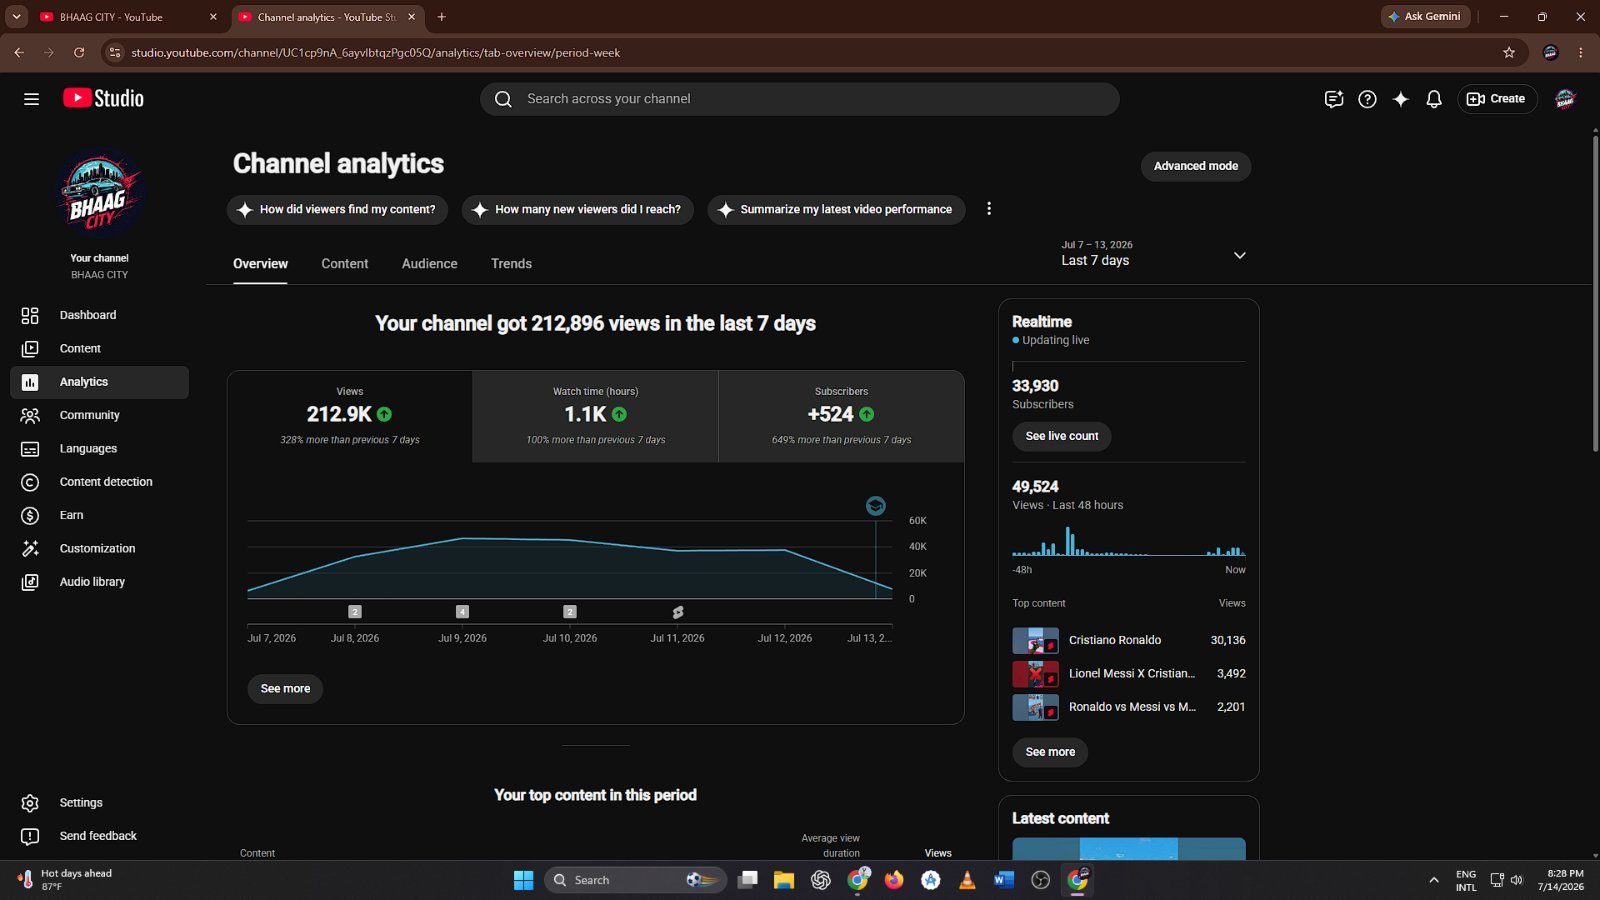Click See more in the Realtime panel
The image size is (1600, 900).
point(1050,752)
